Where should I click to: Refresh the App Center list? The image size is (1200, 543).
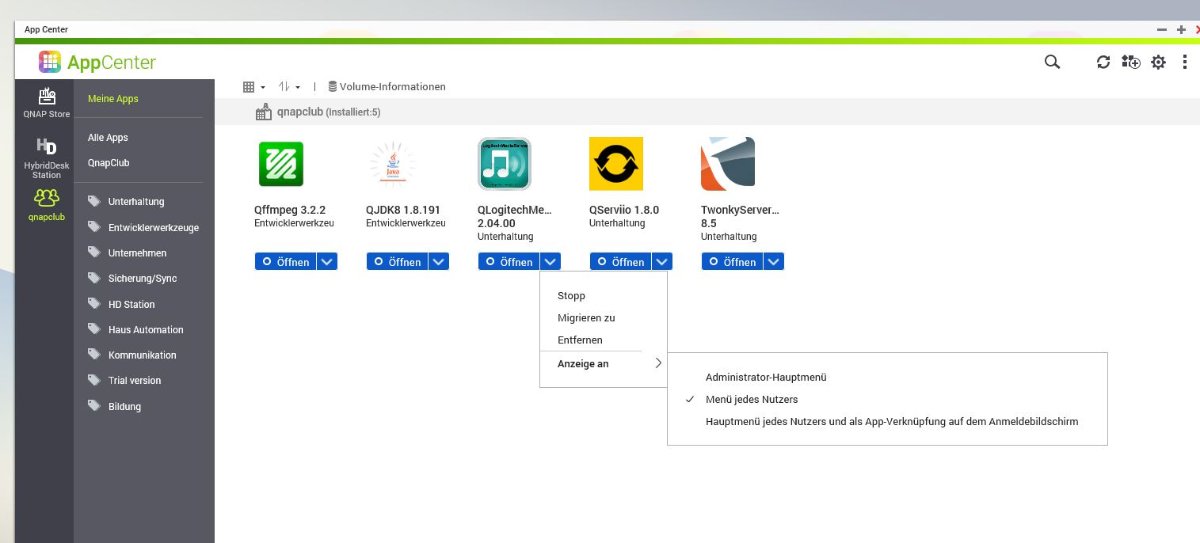coord(1103,62)
